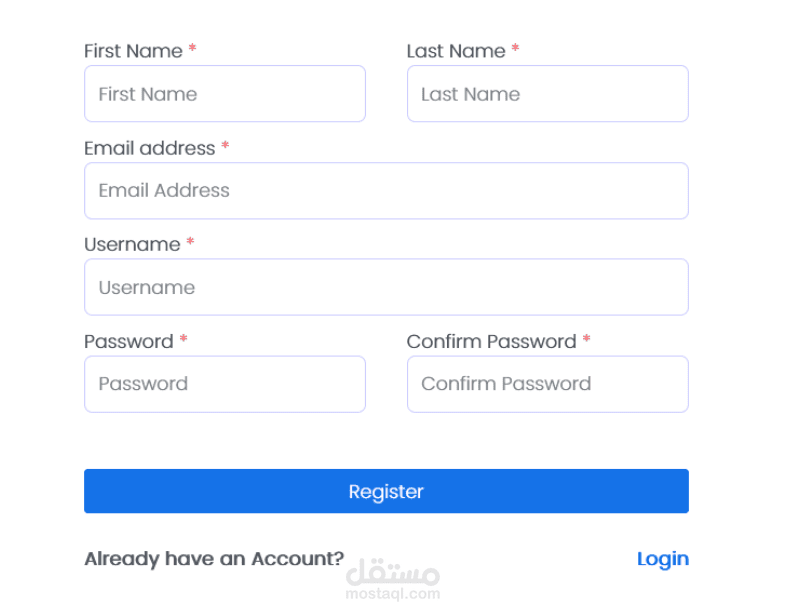This screenshot has height=614, width=787.
Task: Submit the form with Register button
Action: 386,491
